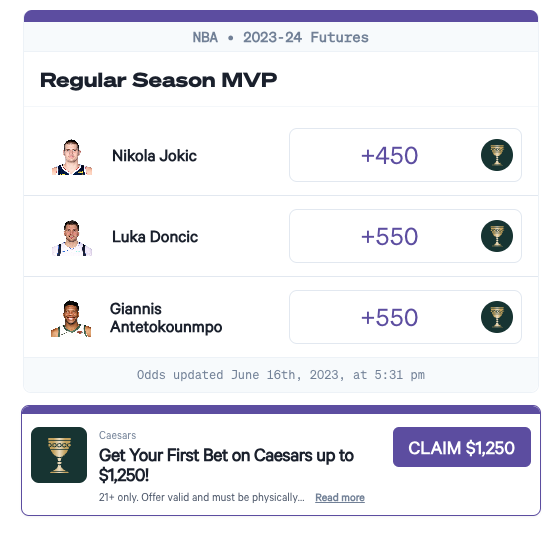Click the small Caesars label above promo headline

click(117, 435)
